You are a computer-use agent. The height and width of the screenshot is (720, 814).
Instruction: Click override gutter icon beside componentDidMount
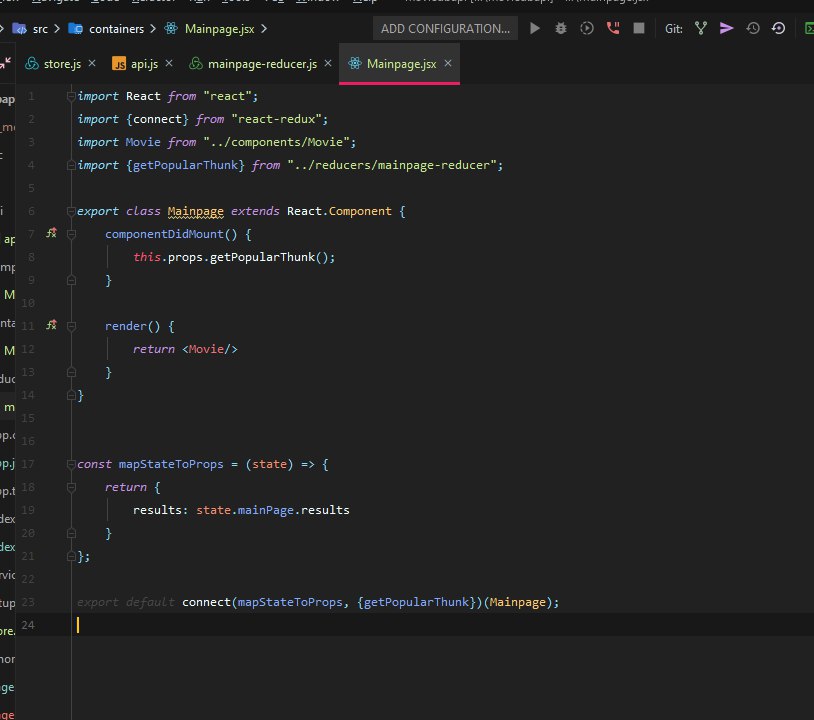pos(52,234)
